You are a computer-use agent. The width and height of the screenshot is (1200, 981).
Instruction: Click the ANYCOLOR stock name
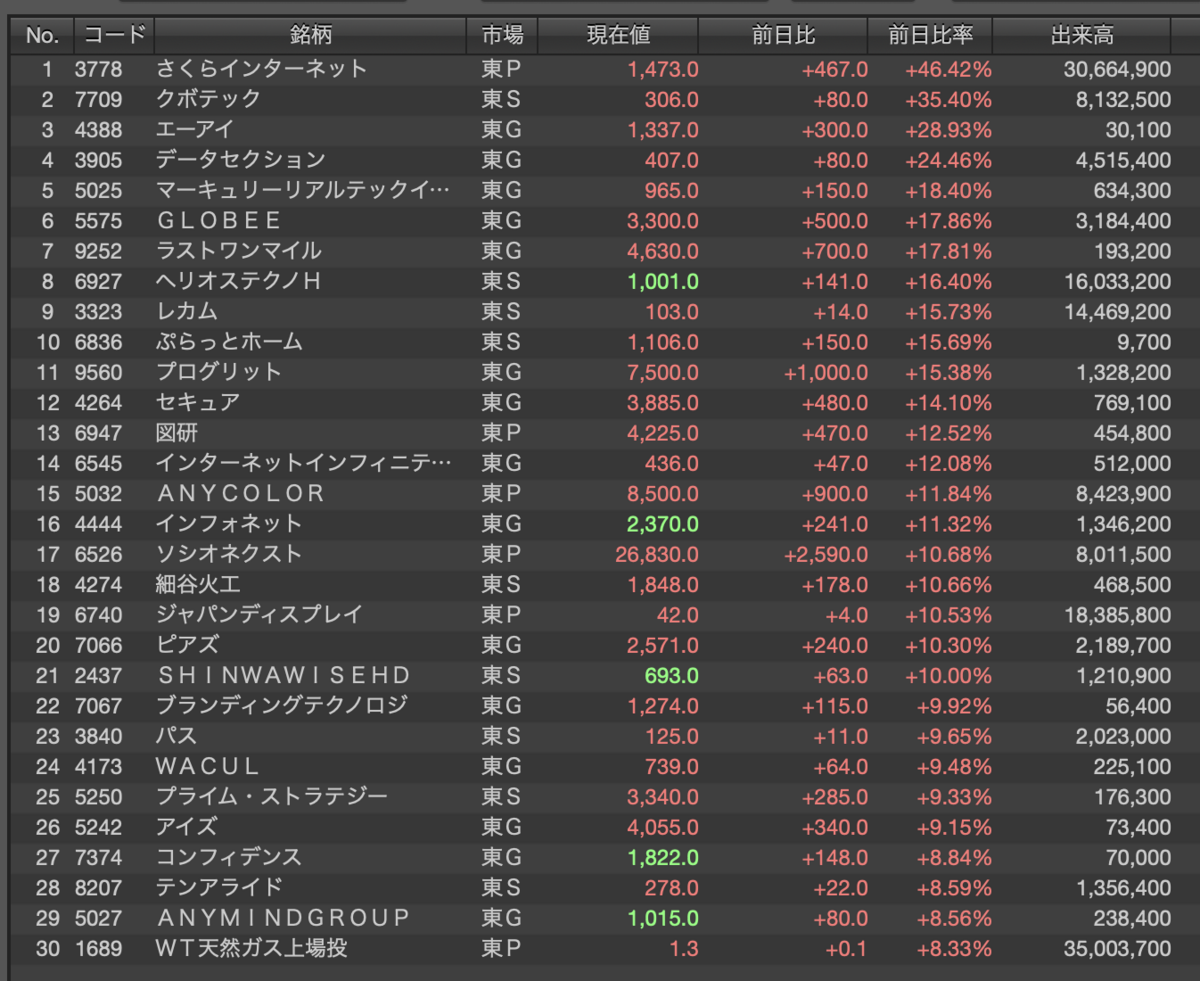241,493
